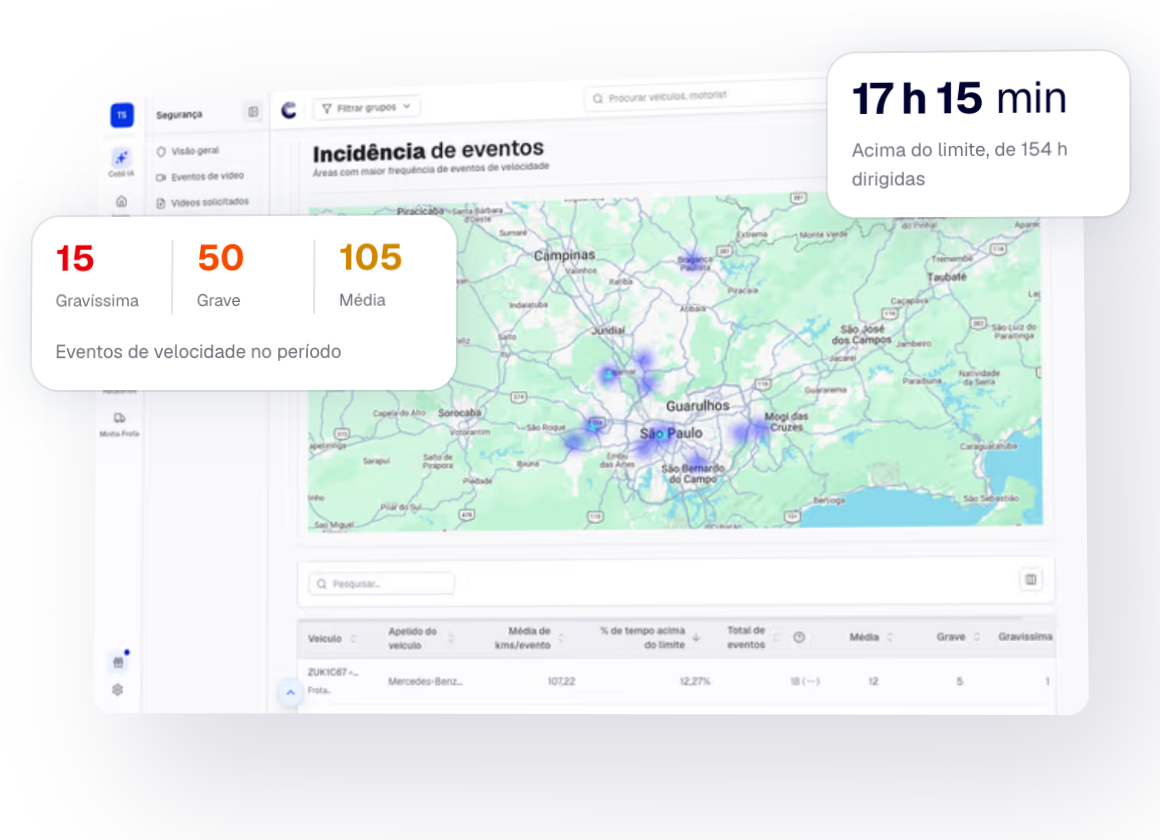Click the Cobli logo in top bar
Viewport: 1160px width, 840px height.
pos(289,110)
